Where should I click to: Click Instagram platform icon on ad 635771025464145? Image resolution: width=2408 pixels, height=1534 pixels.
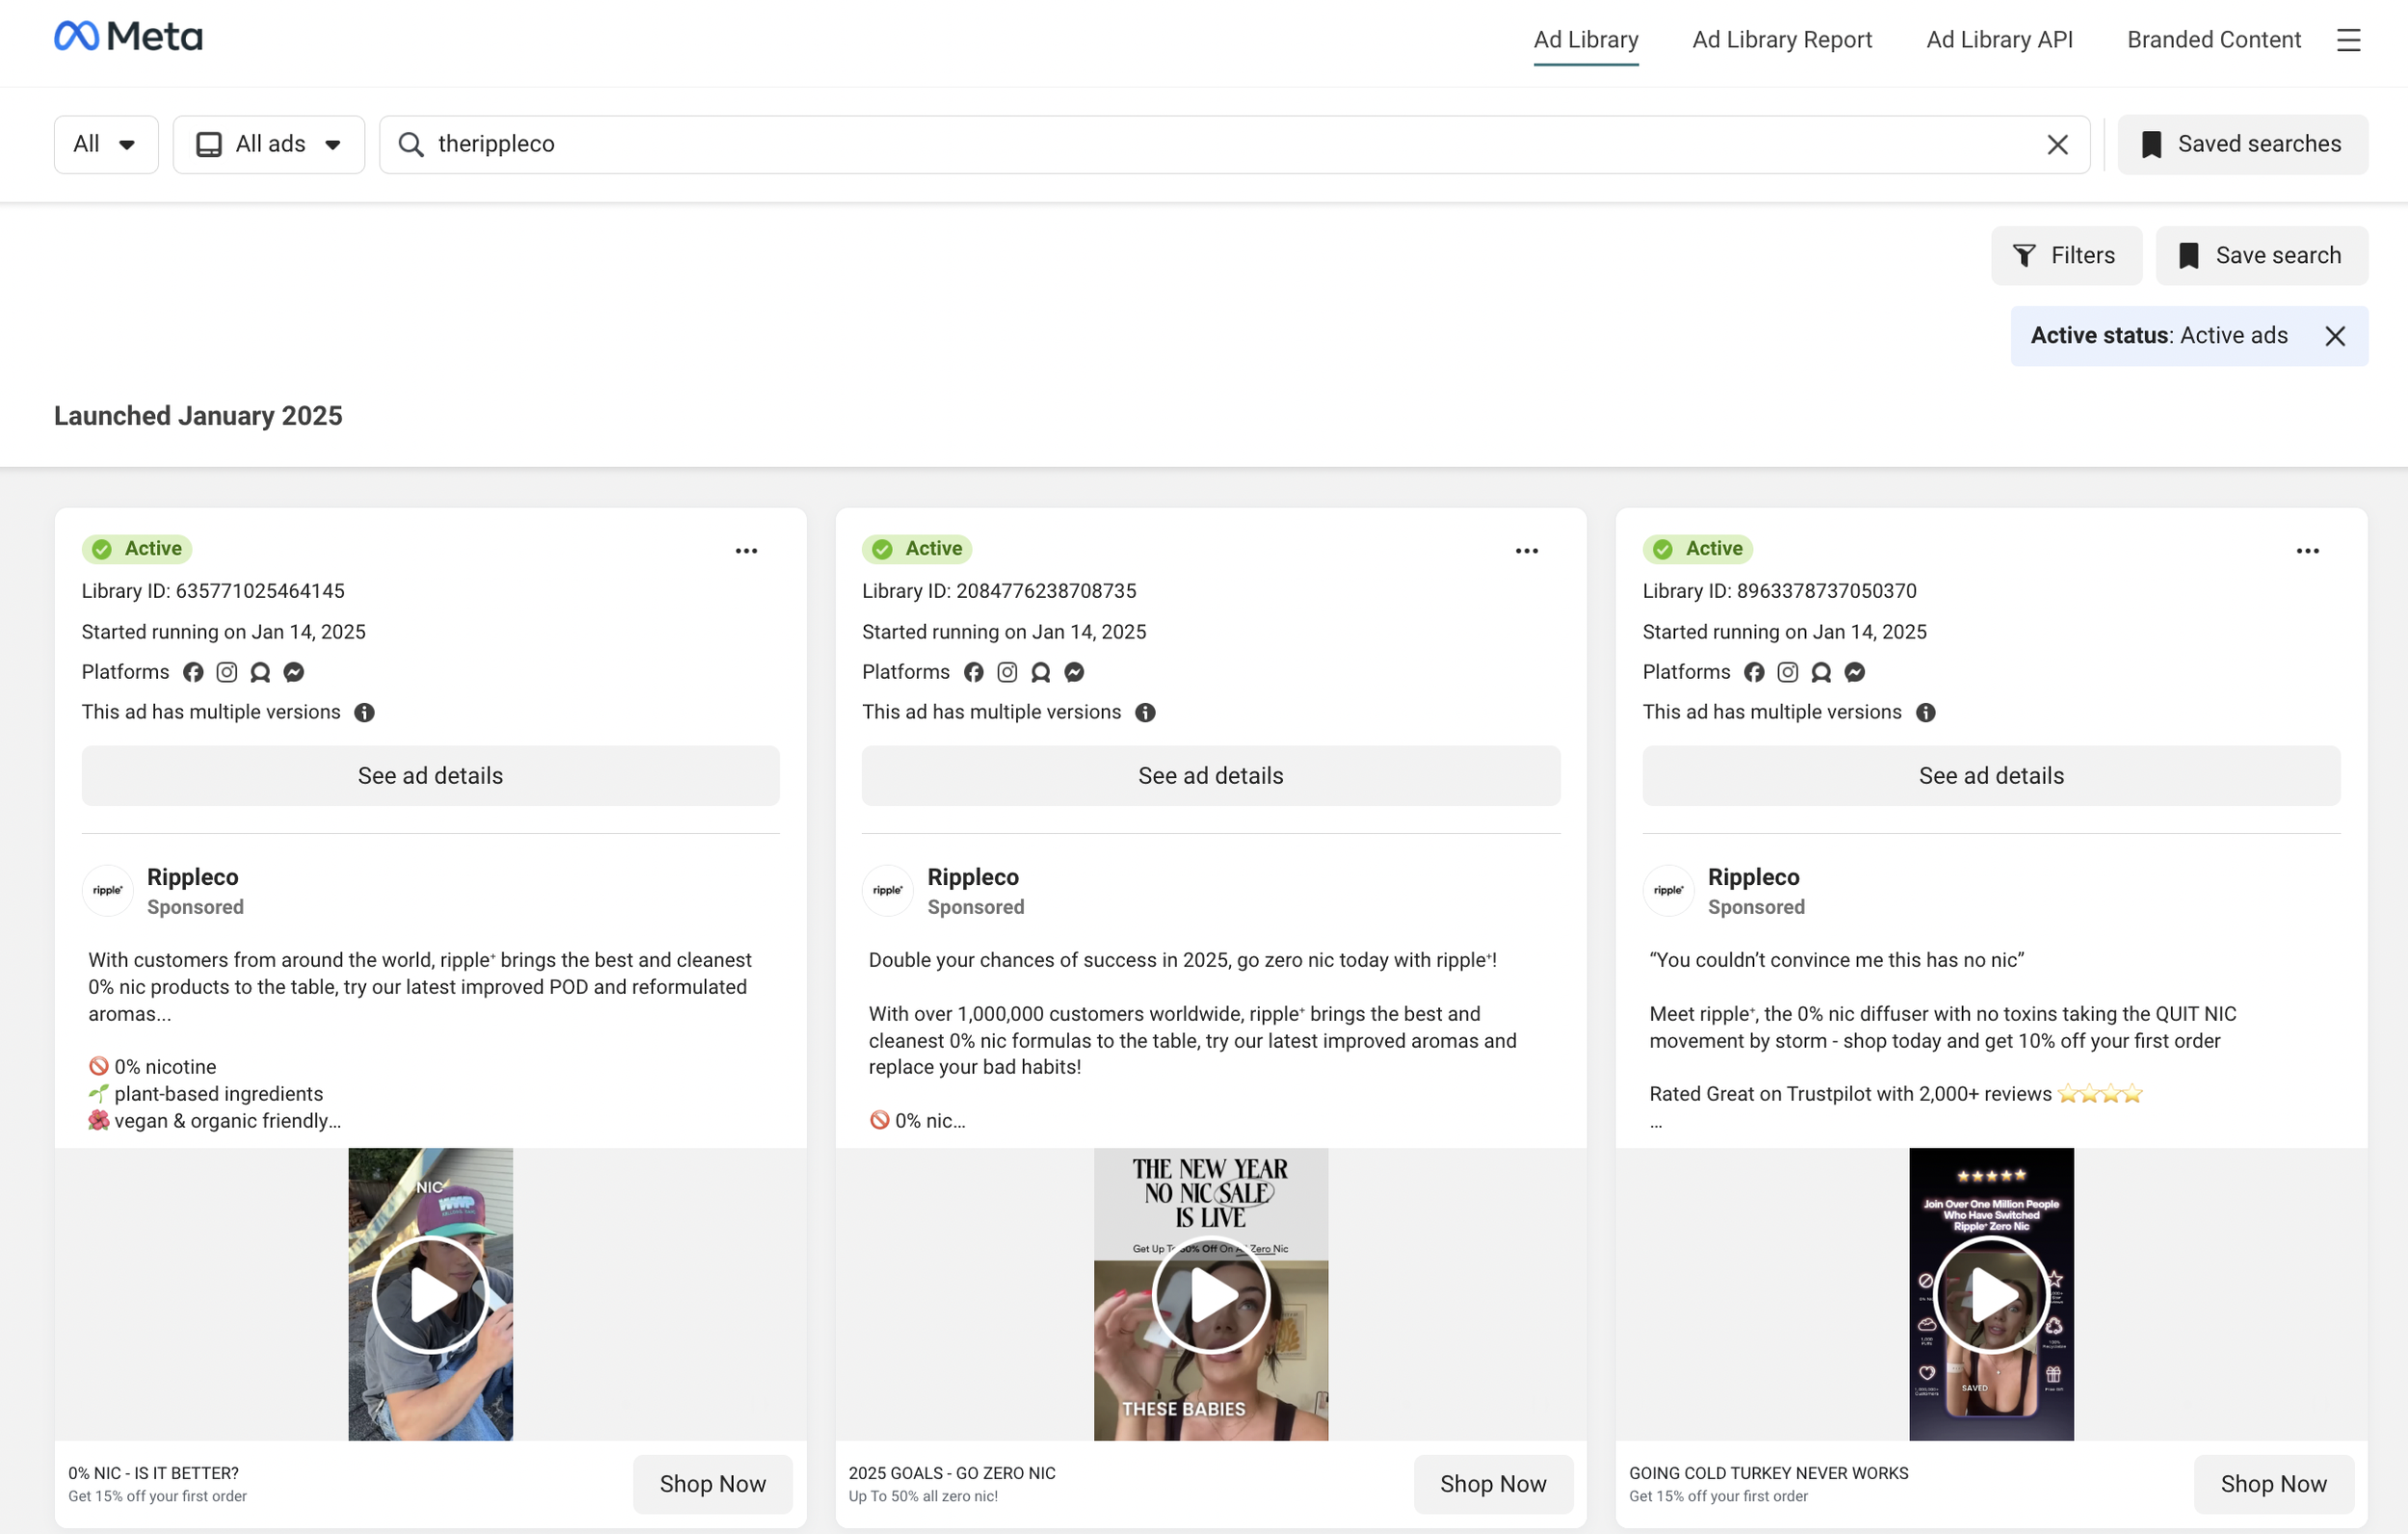pyautogui.click(x=227, y=673)
